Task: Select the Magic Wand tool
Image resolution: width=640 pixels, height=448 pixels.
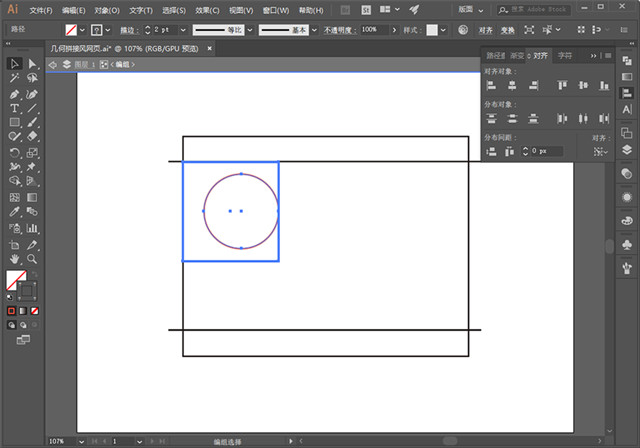Action: pyautogui.click(x=15, y=78)
